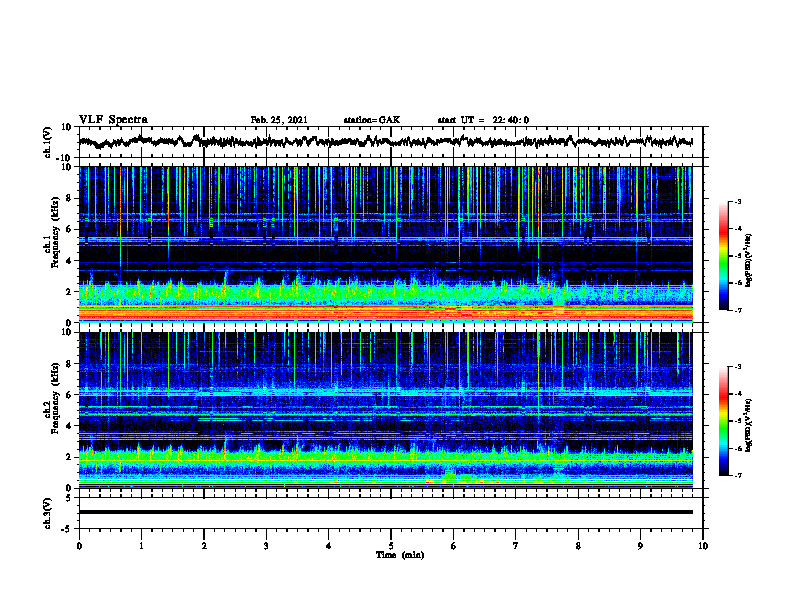Click the "VLF Spectra" plot title
The width and height of the screenshot is (792, 612).
tap(113, 120)
